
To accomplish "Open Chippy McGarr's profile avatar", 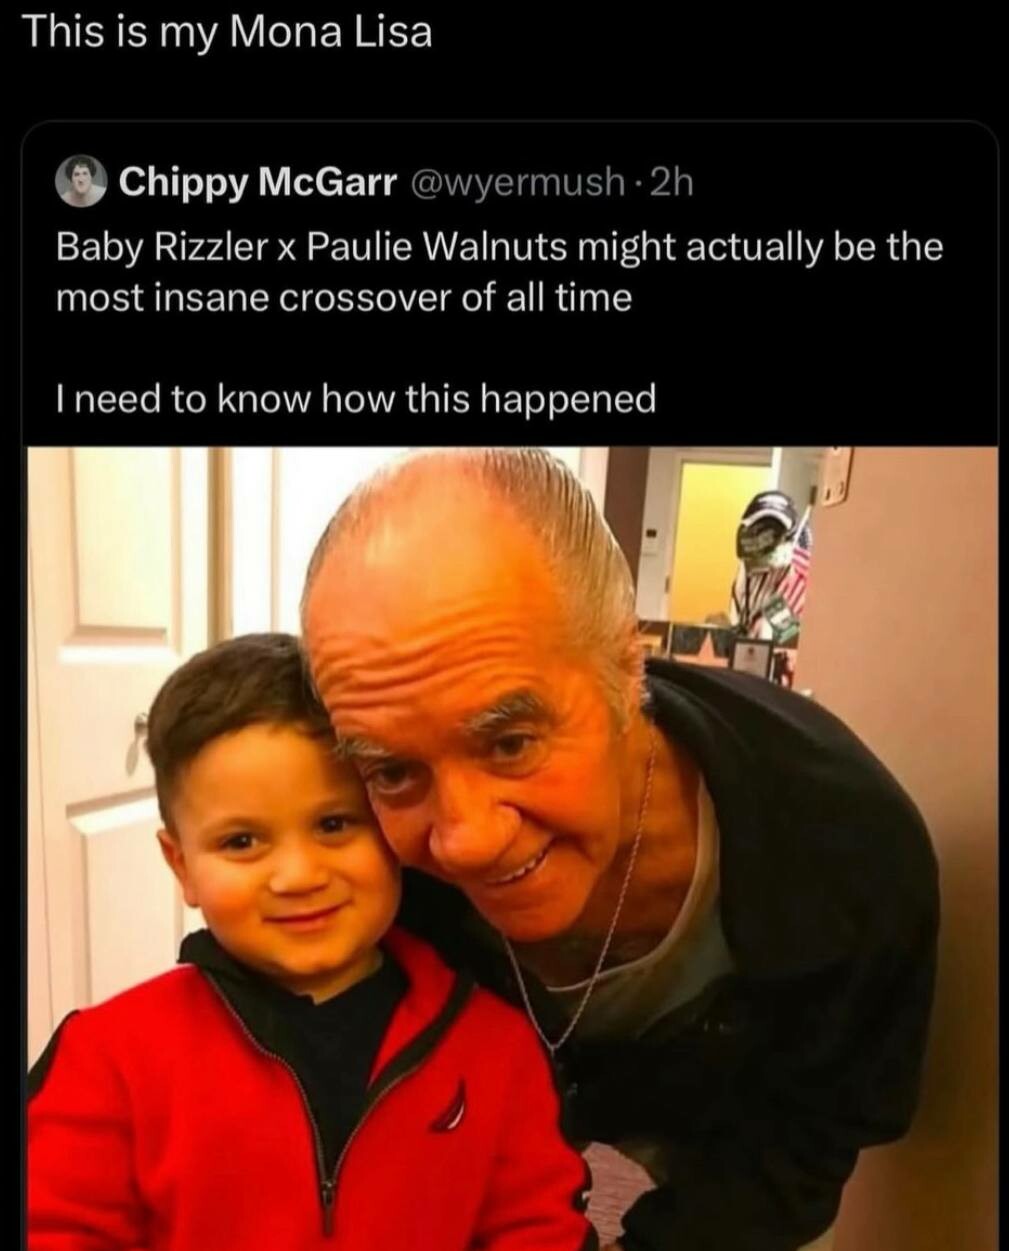I will click(x=82, y=183).
